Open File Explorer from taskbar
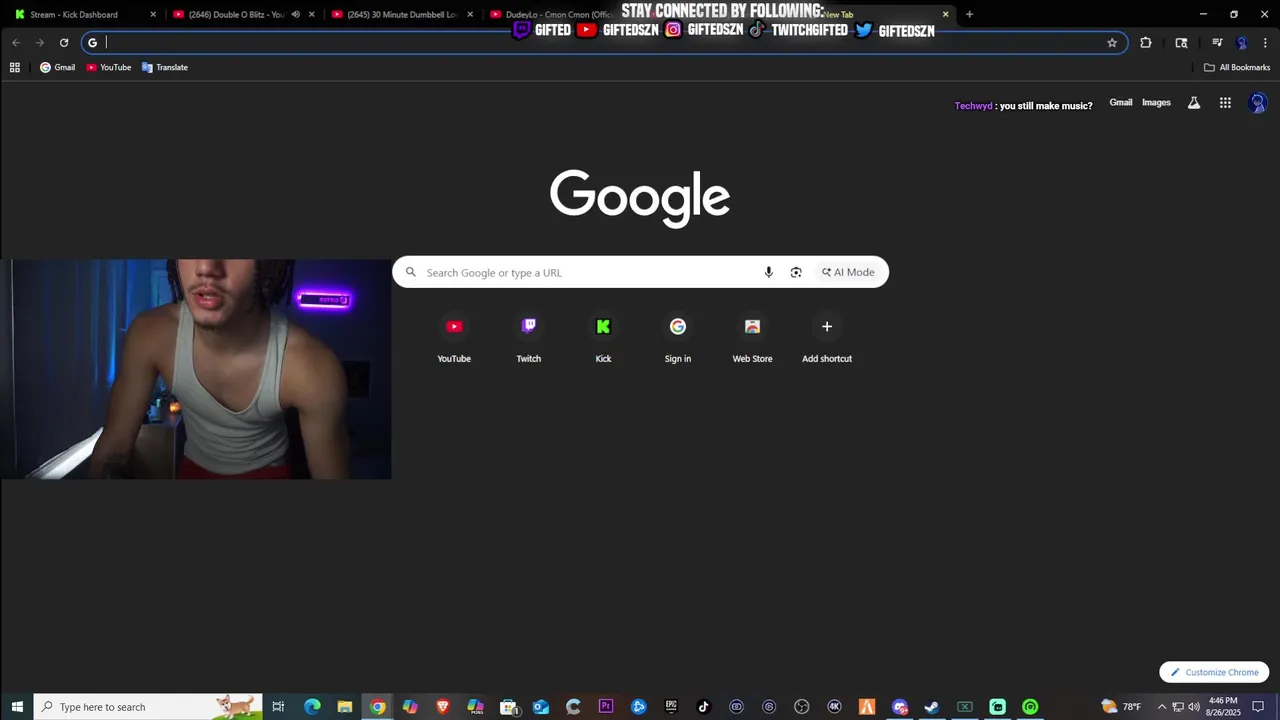Viewport: 1280px width, 720px height. click(345, 707)
